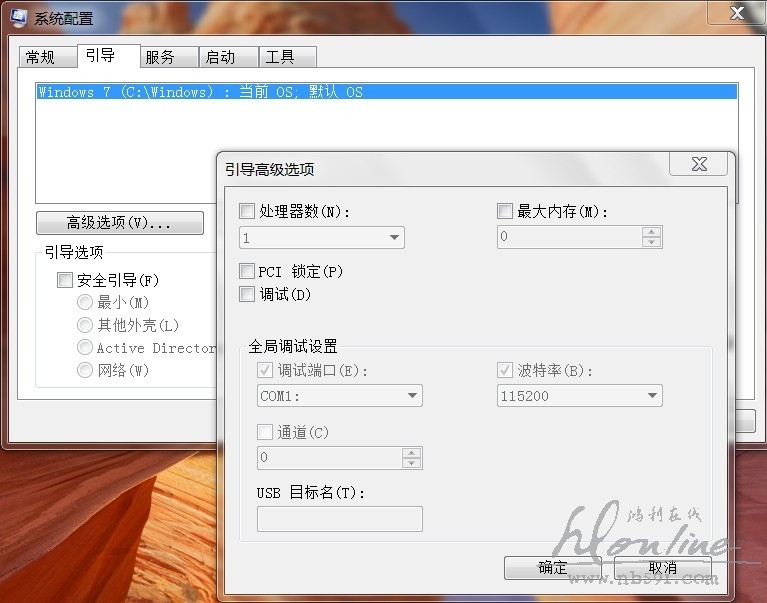Image resolution: width=767 pixels, height=603 pixels.
Task: Choose the 最小(M) radio option
Action: pos(85,302)
